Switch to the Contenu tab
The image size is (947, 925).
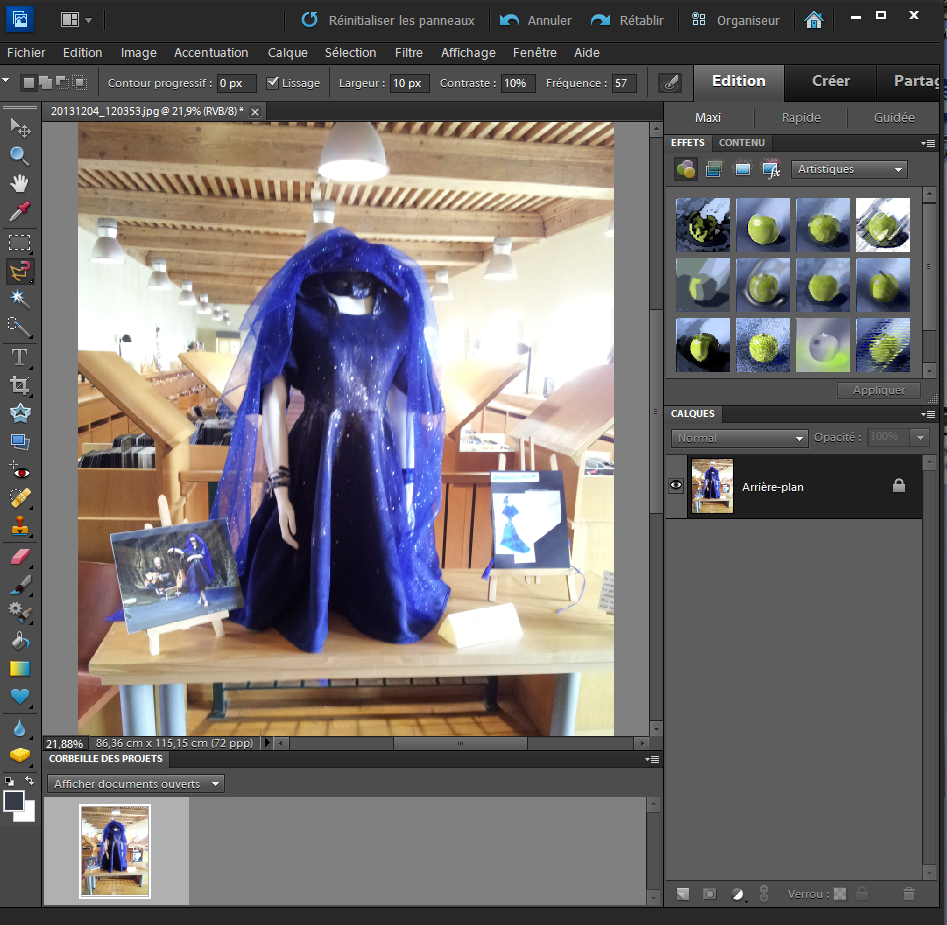click(741, 143)
